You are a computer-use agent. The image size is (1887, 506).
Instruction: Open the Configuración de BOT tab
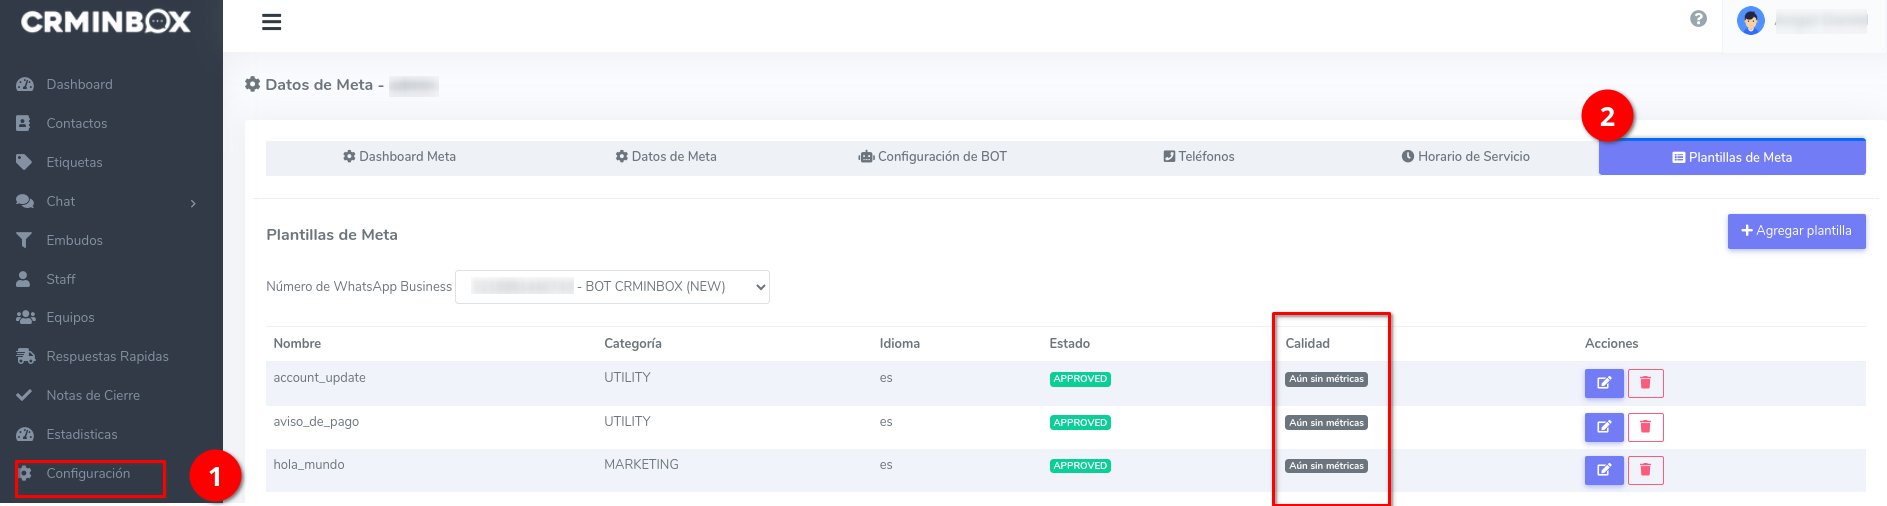coord(932,157)
